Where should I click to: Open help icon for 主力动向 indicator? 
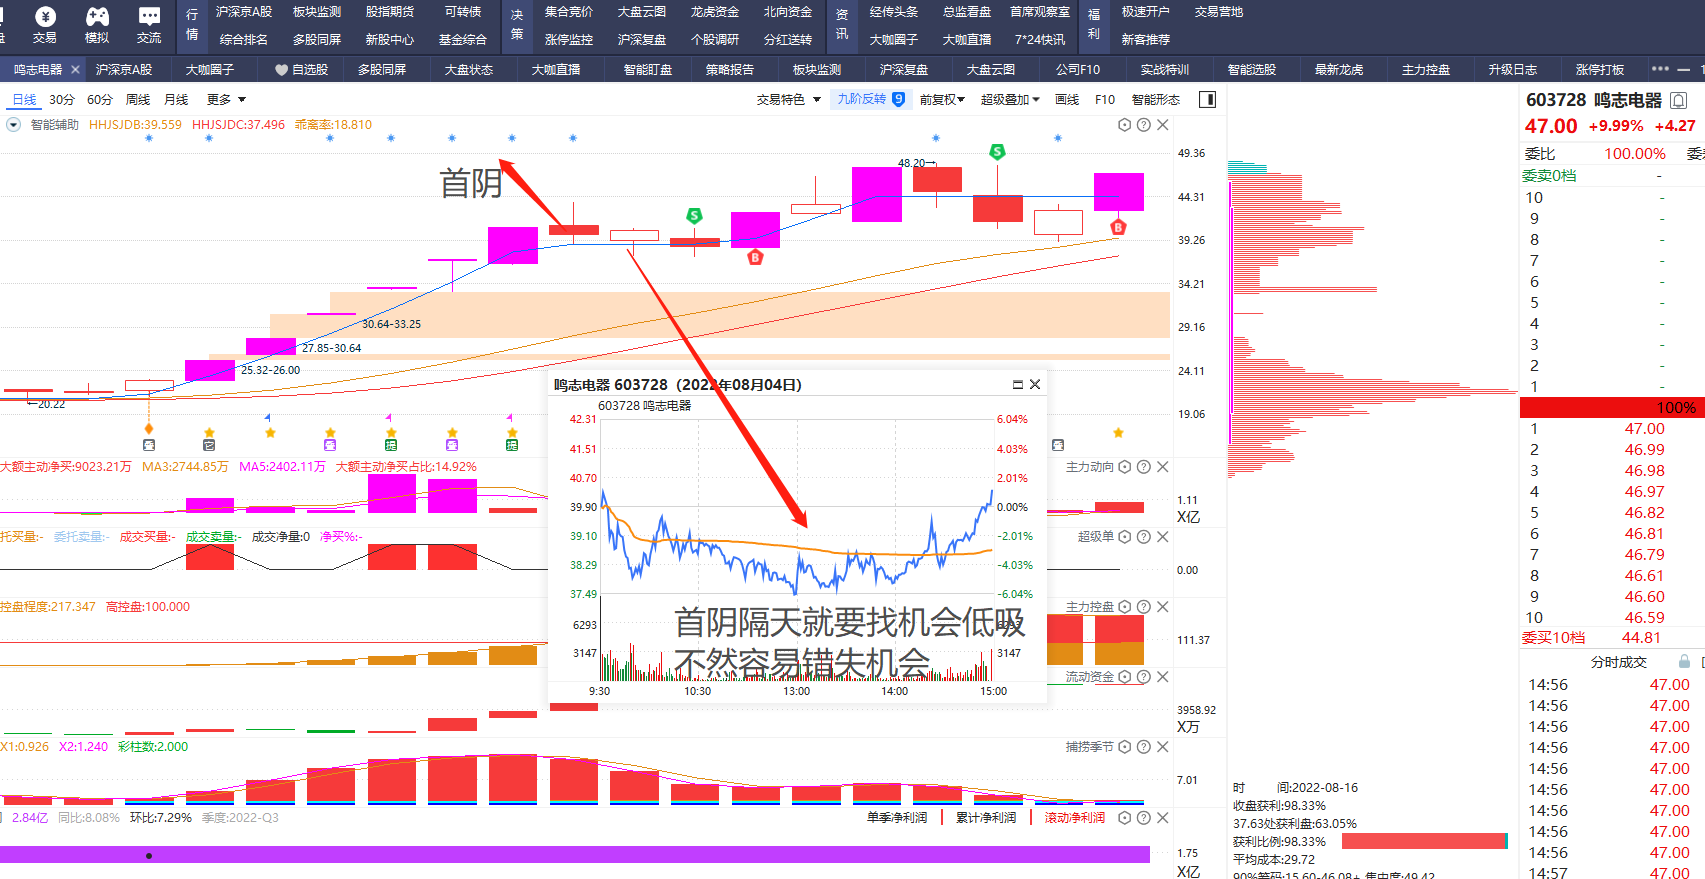tap(1144, 467)
